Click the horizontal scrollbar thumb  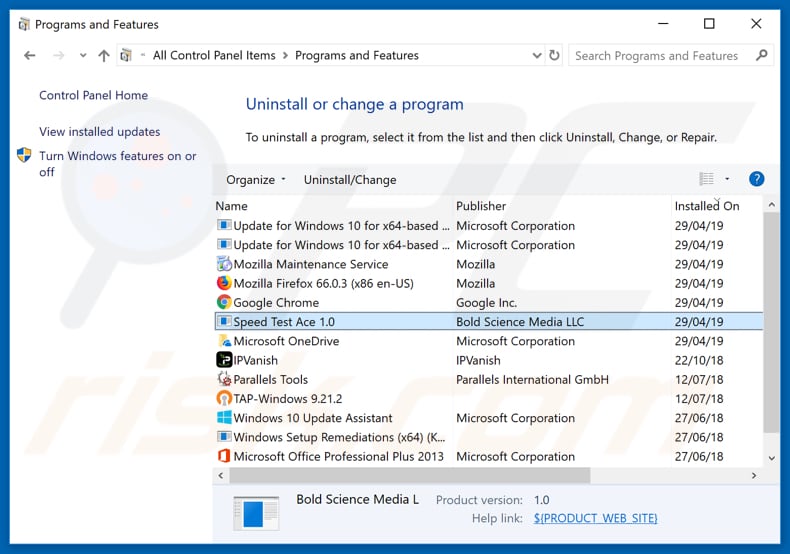pyautogui.click(x=410, y=475)
